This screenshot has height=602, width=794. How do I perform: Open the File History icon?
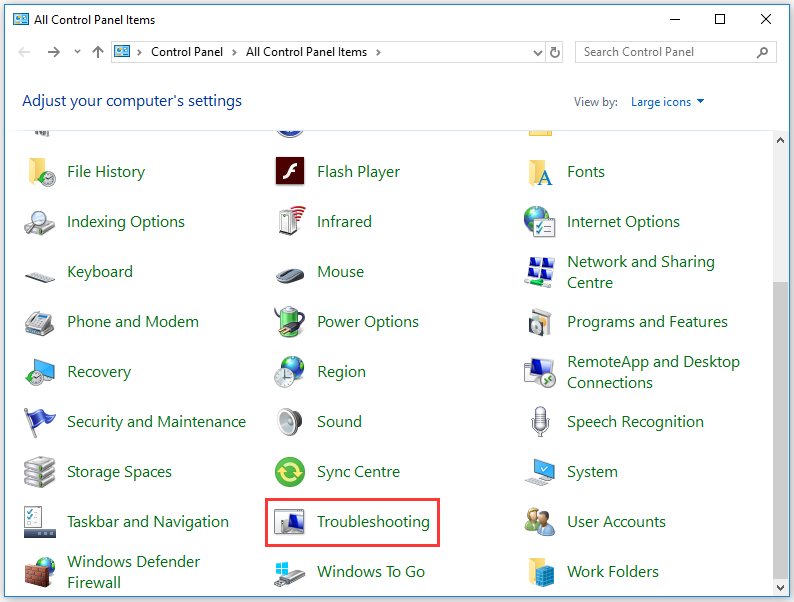point(42,172)
